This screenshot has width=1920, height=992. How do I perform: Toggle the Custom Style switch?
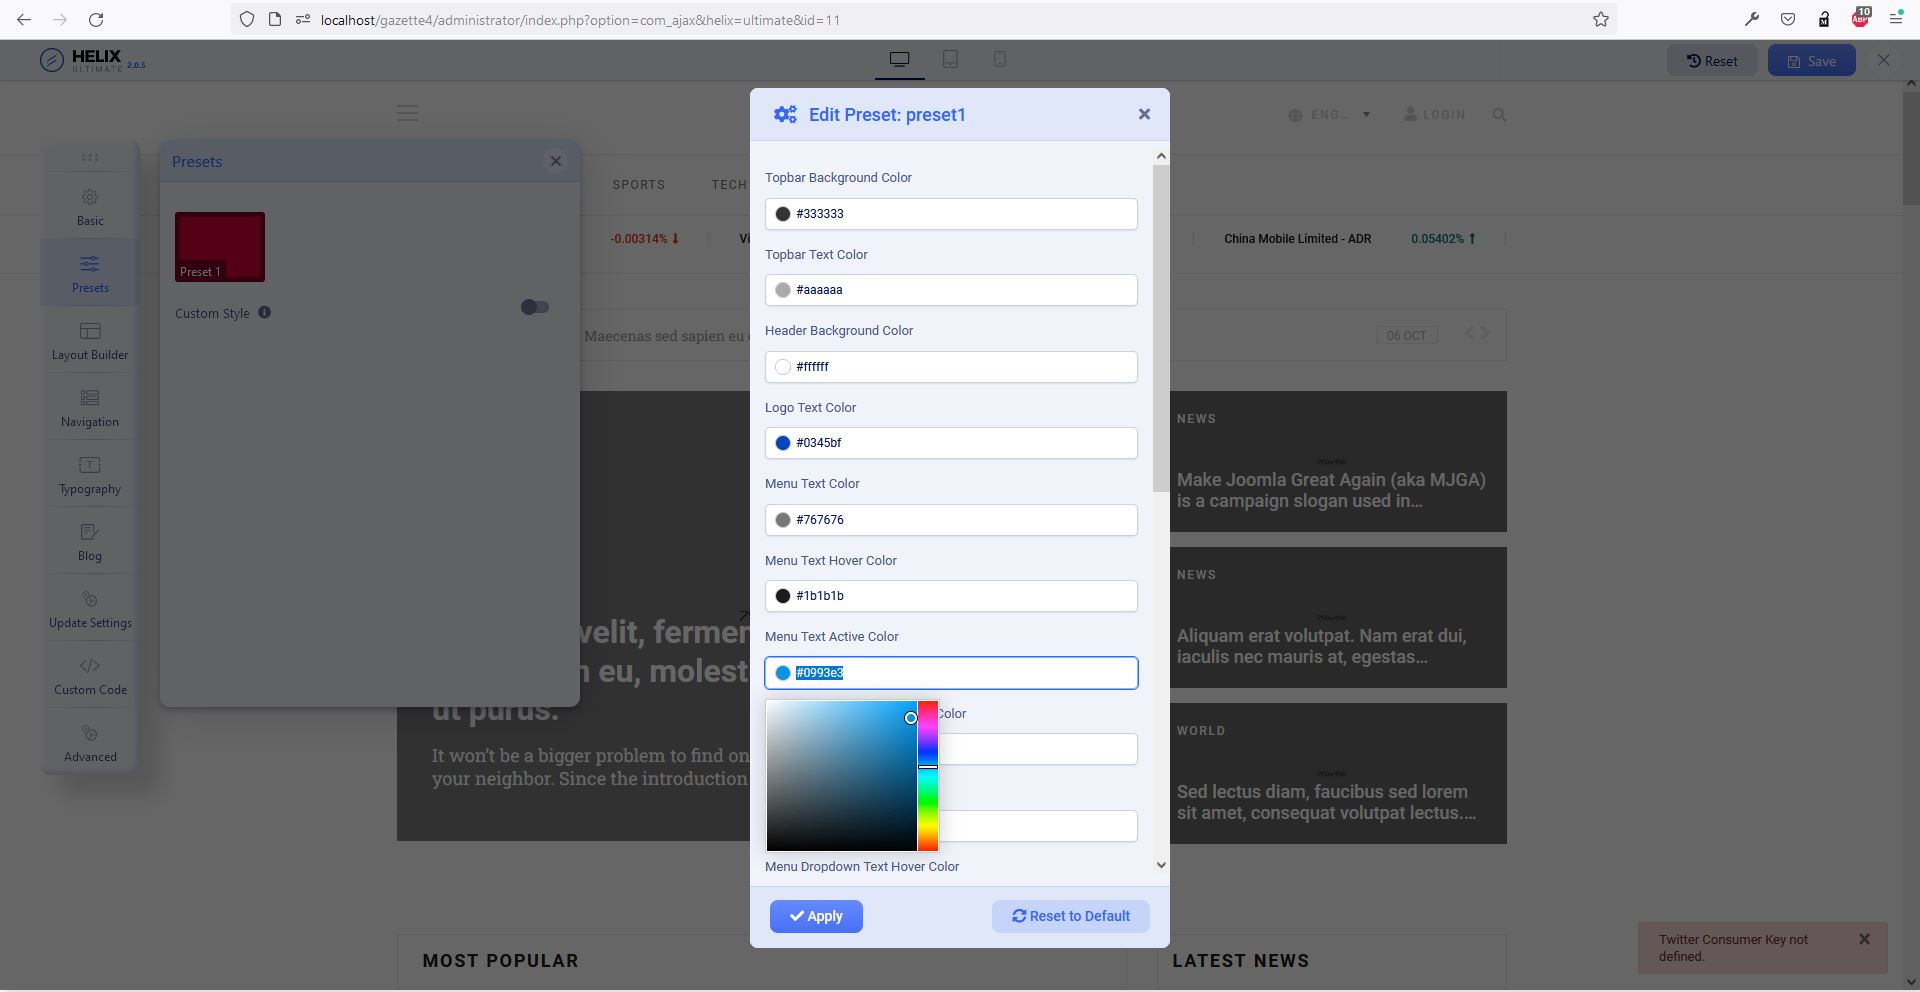click(535, 307)
